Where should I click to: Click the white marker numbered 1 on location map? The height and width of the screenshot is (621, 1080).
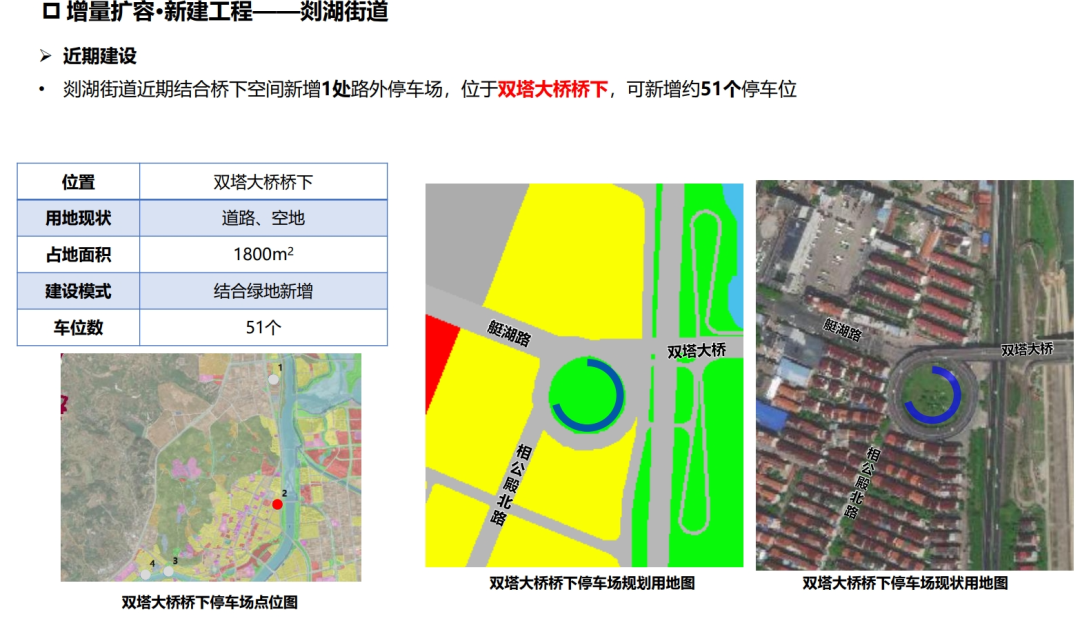(273, 378)
